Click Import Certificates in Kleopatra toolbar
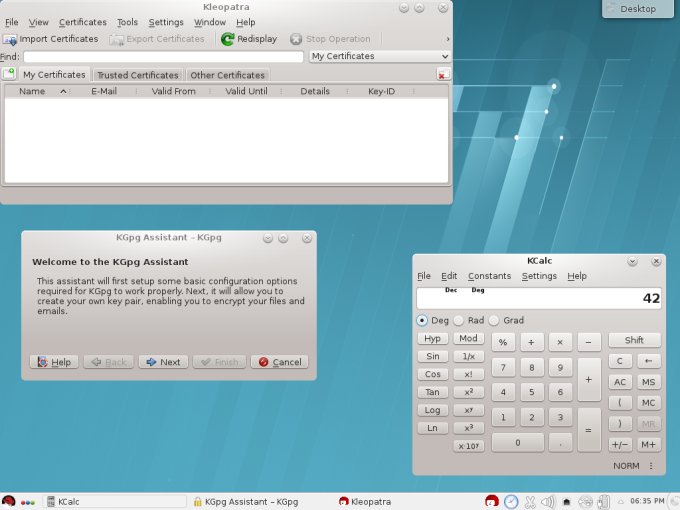The width and height of the screenshot is (680, 510). point(51,39)
